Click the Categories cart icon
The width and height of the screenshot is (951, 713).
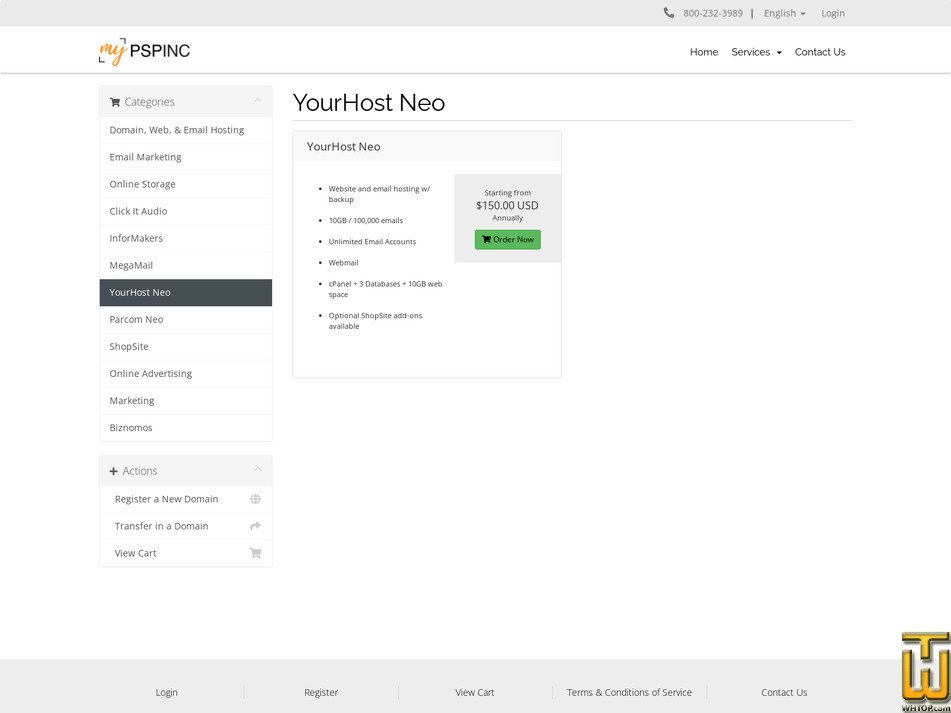[115, 102]
